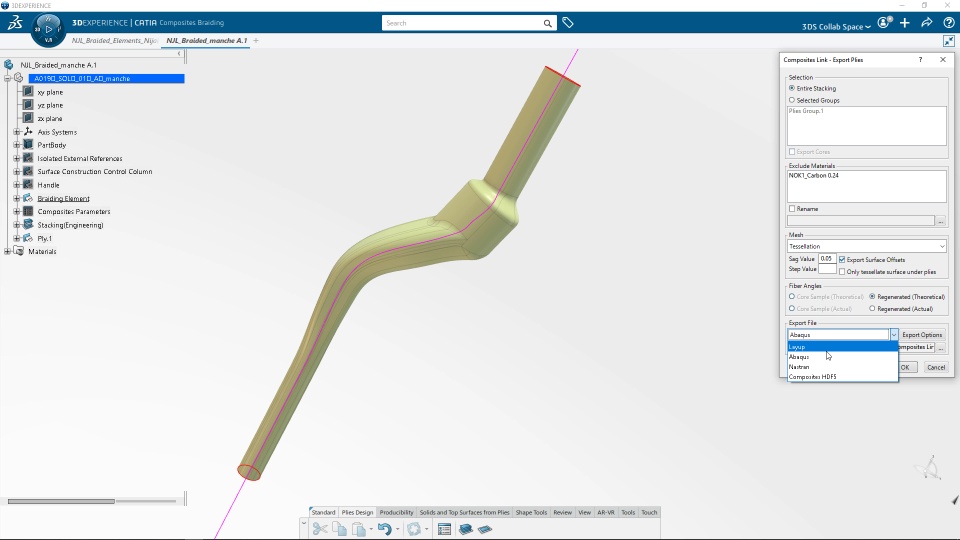The image size is (960, 540).
Task: Open the Tessellation mesh dropdown
Action: click(x=866, y=246)
